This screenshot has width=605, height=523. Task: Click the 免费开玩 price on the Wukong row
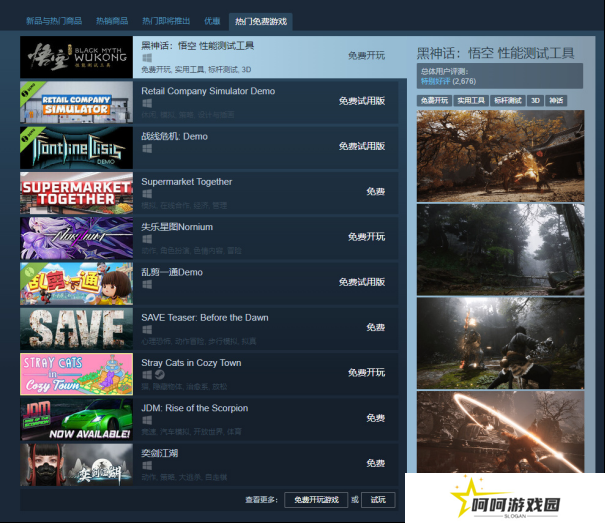point(367,56)
